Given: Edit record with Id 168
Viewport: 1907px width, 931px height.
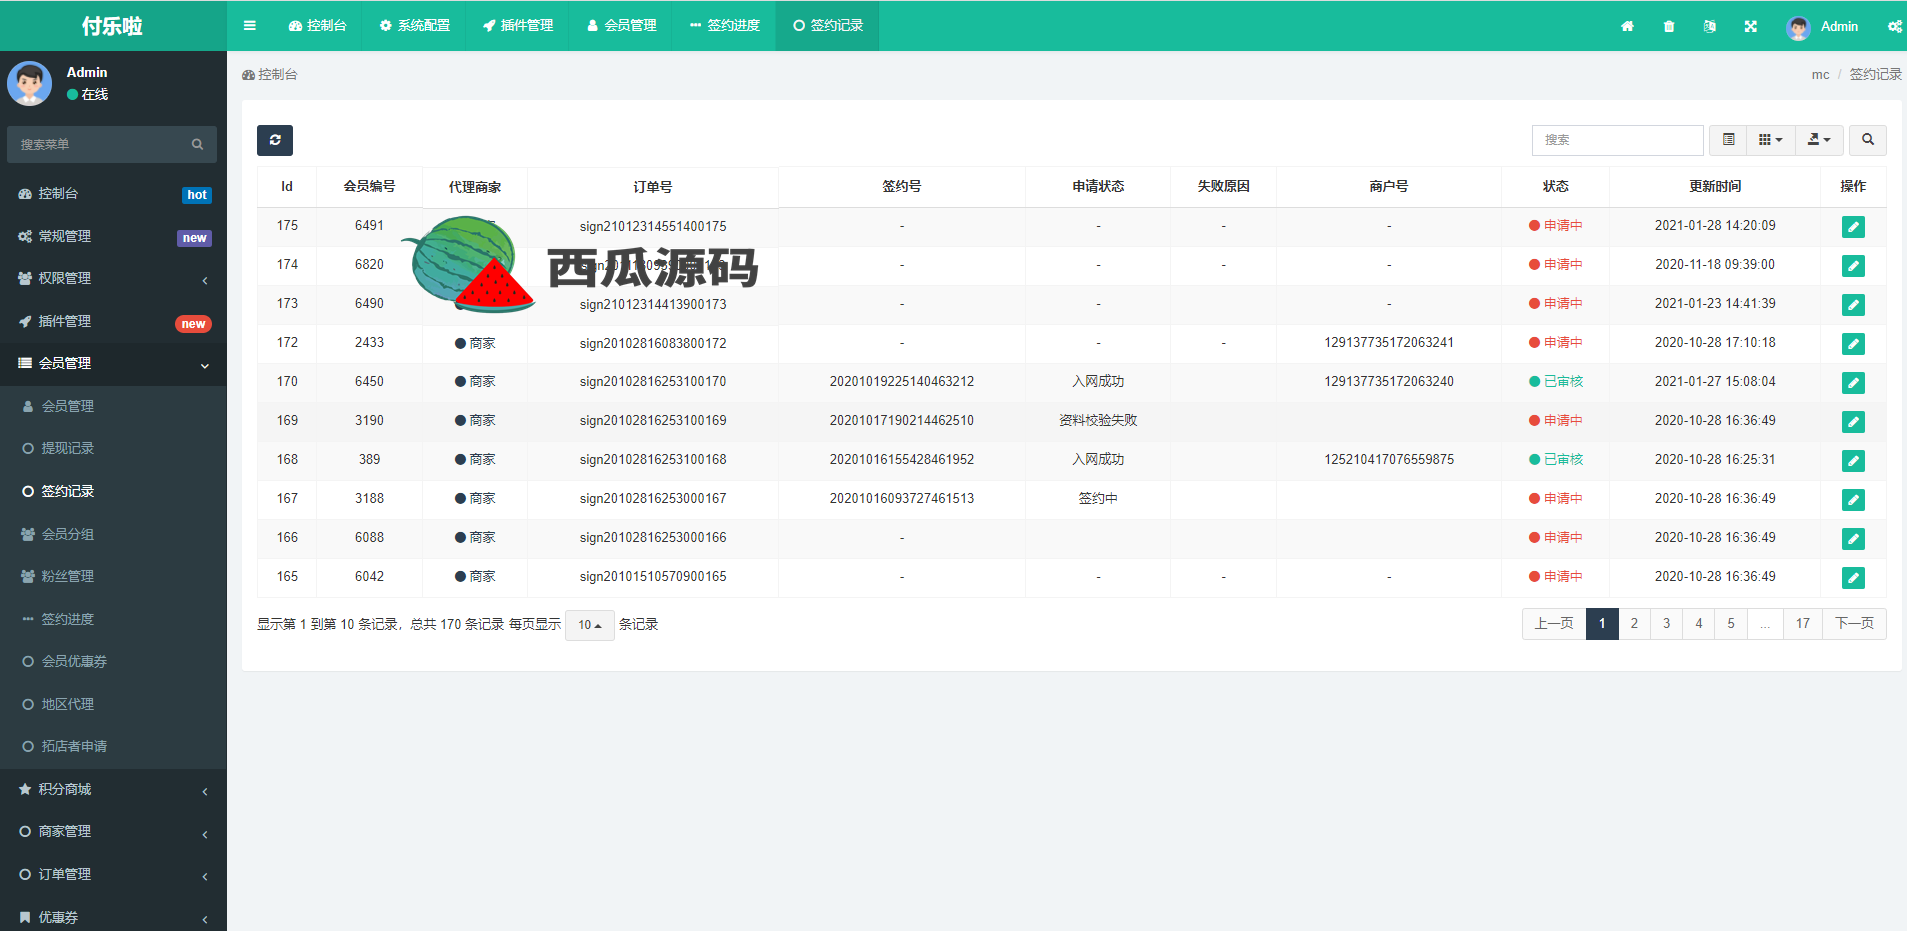Looking at the screenshot, I should click(x=1853, y=461).
